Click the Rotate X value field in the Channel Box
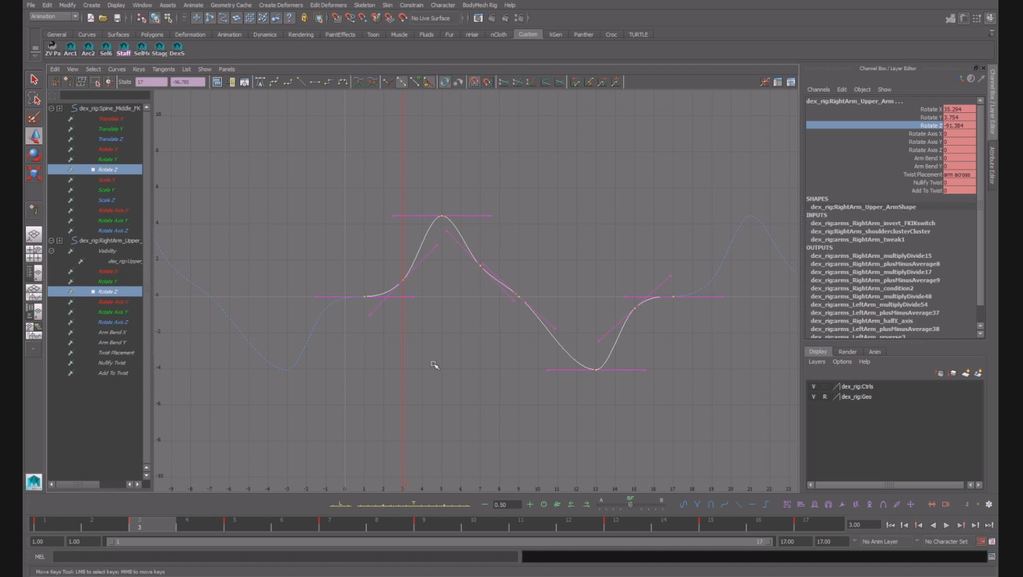 coord(955,109)
